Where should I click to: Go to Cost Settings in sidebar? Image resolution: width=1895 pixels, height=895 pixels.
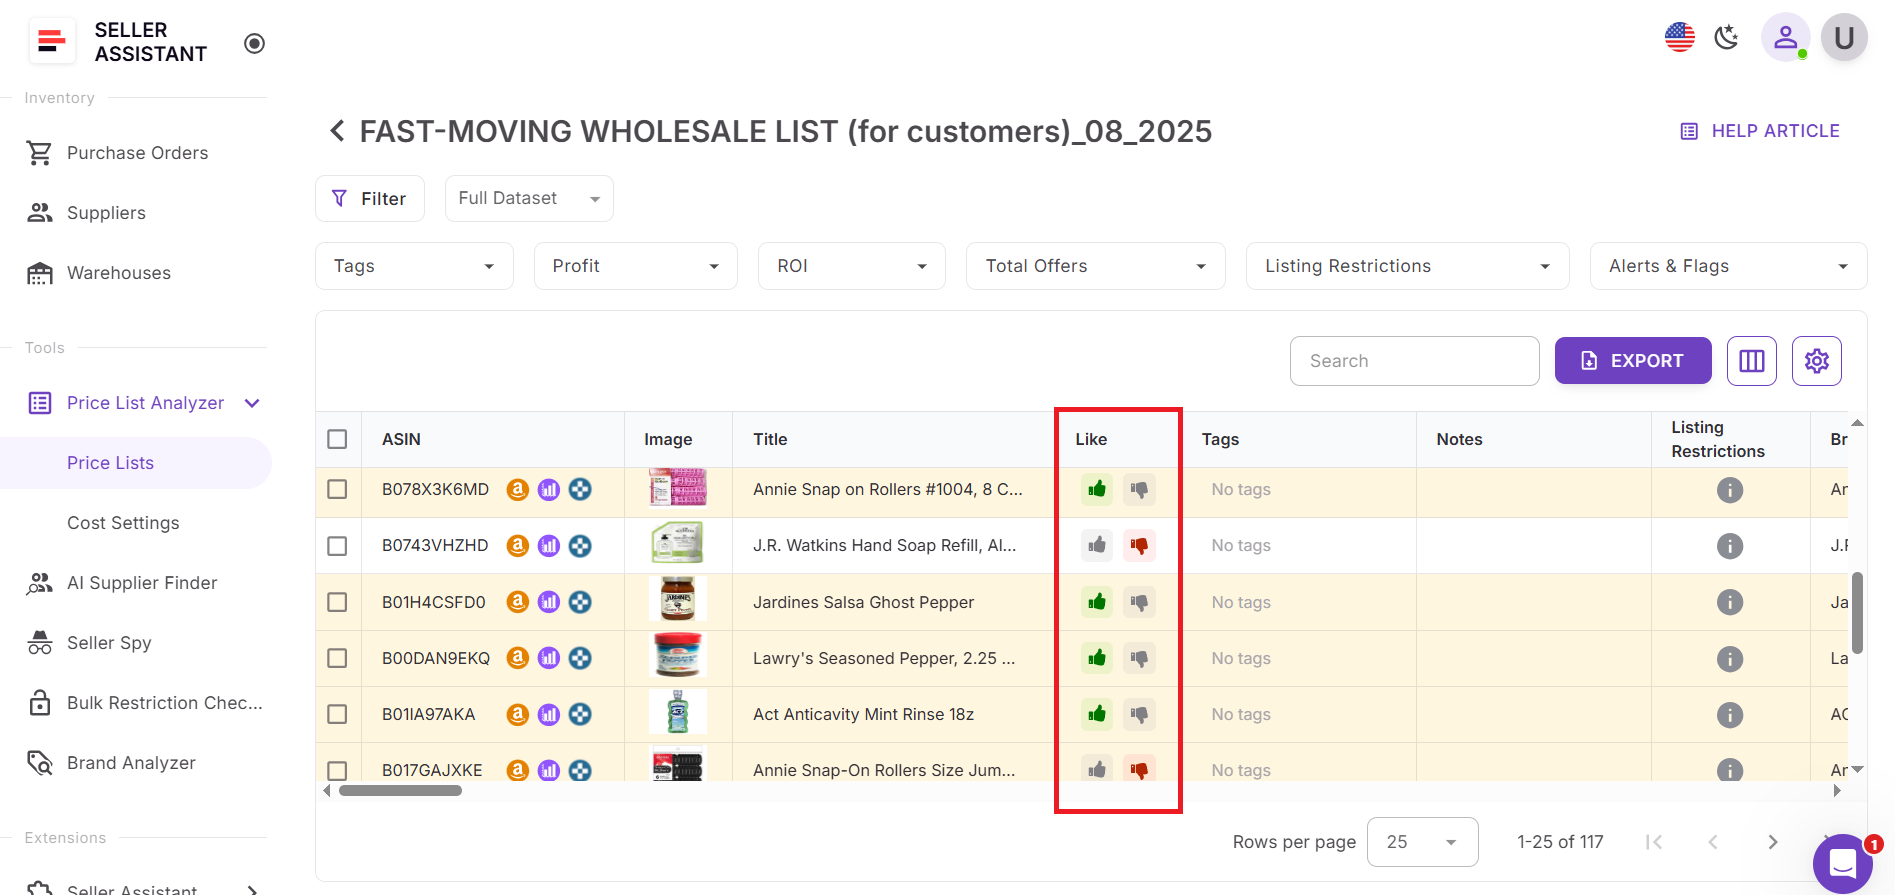click(123, 523)
